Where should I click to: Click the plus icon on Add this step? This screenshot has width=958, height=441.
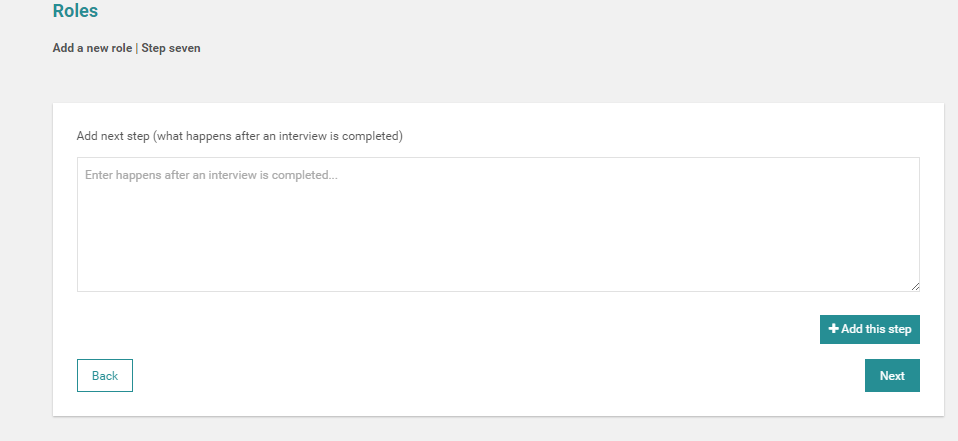[833, 329]
